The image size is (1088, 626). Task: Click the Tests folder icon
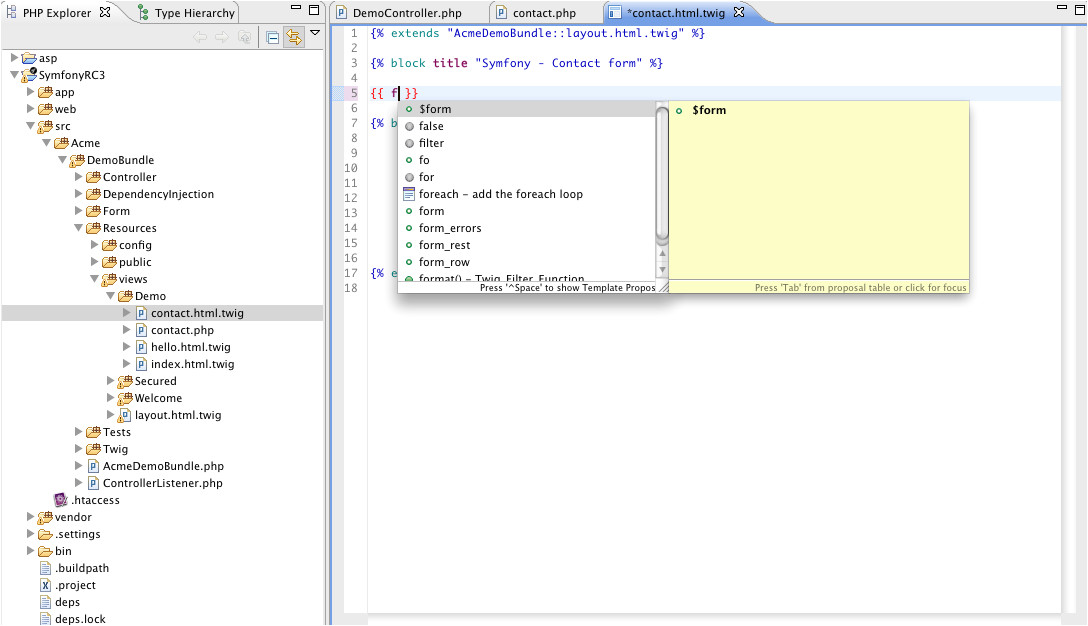coord(93,432)
